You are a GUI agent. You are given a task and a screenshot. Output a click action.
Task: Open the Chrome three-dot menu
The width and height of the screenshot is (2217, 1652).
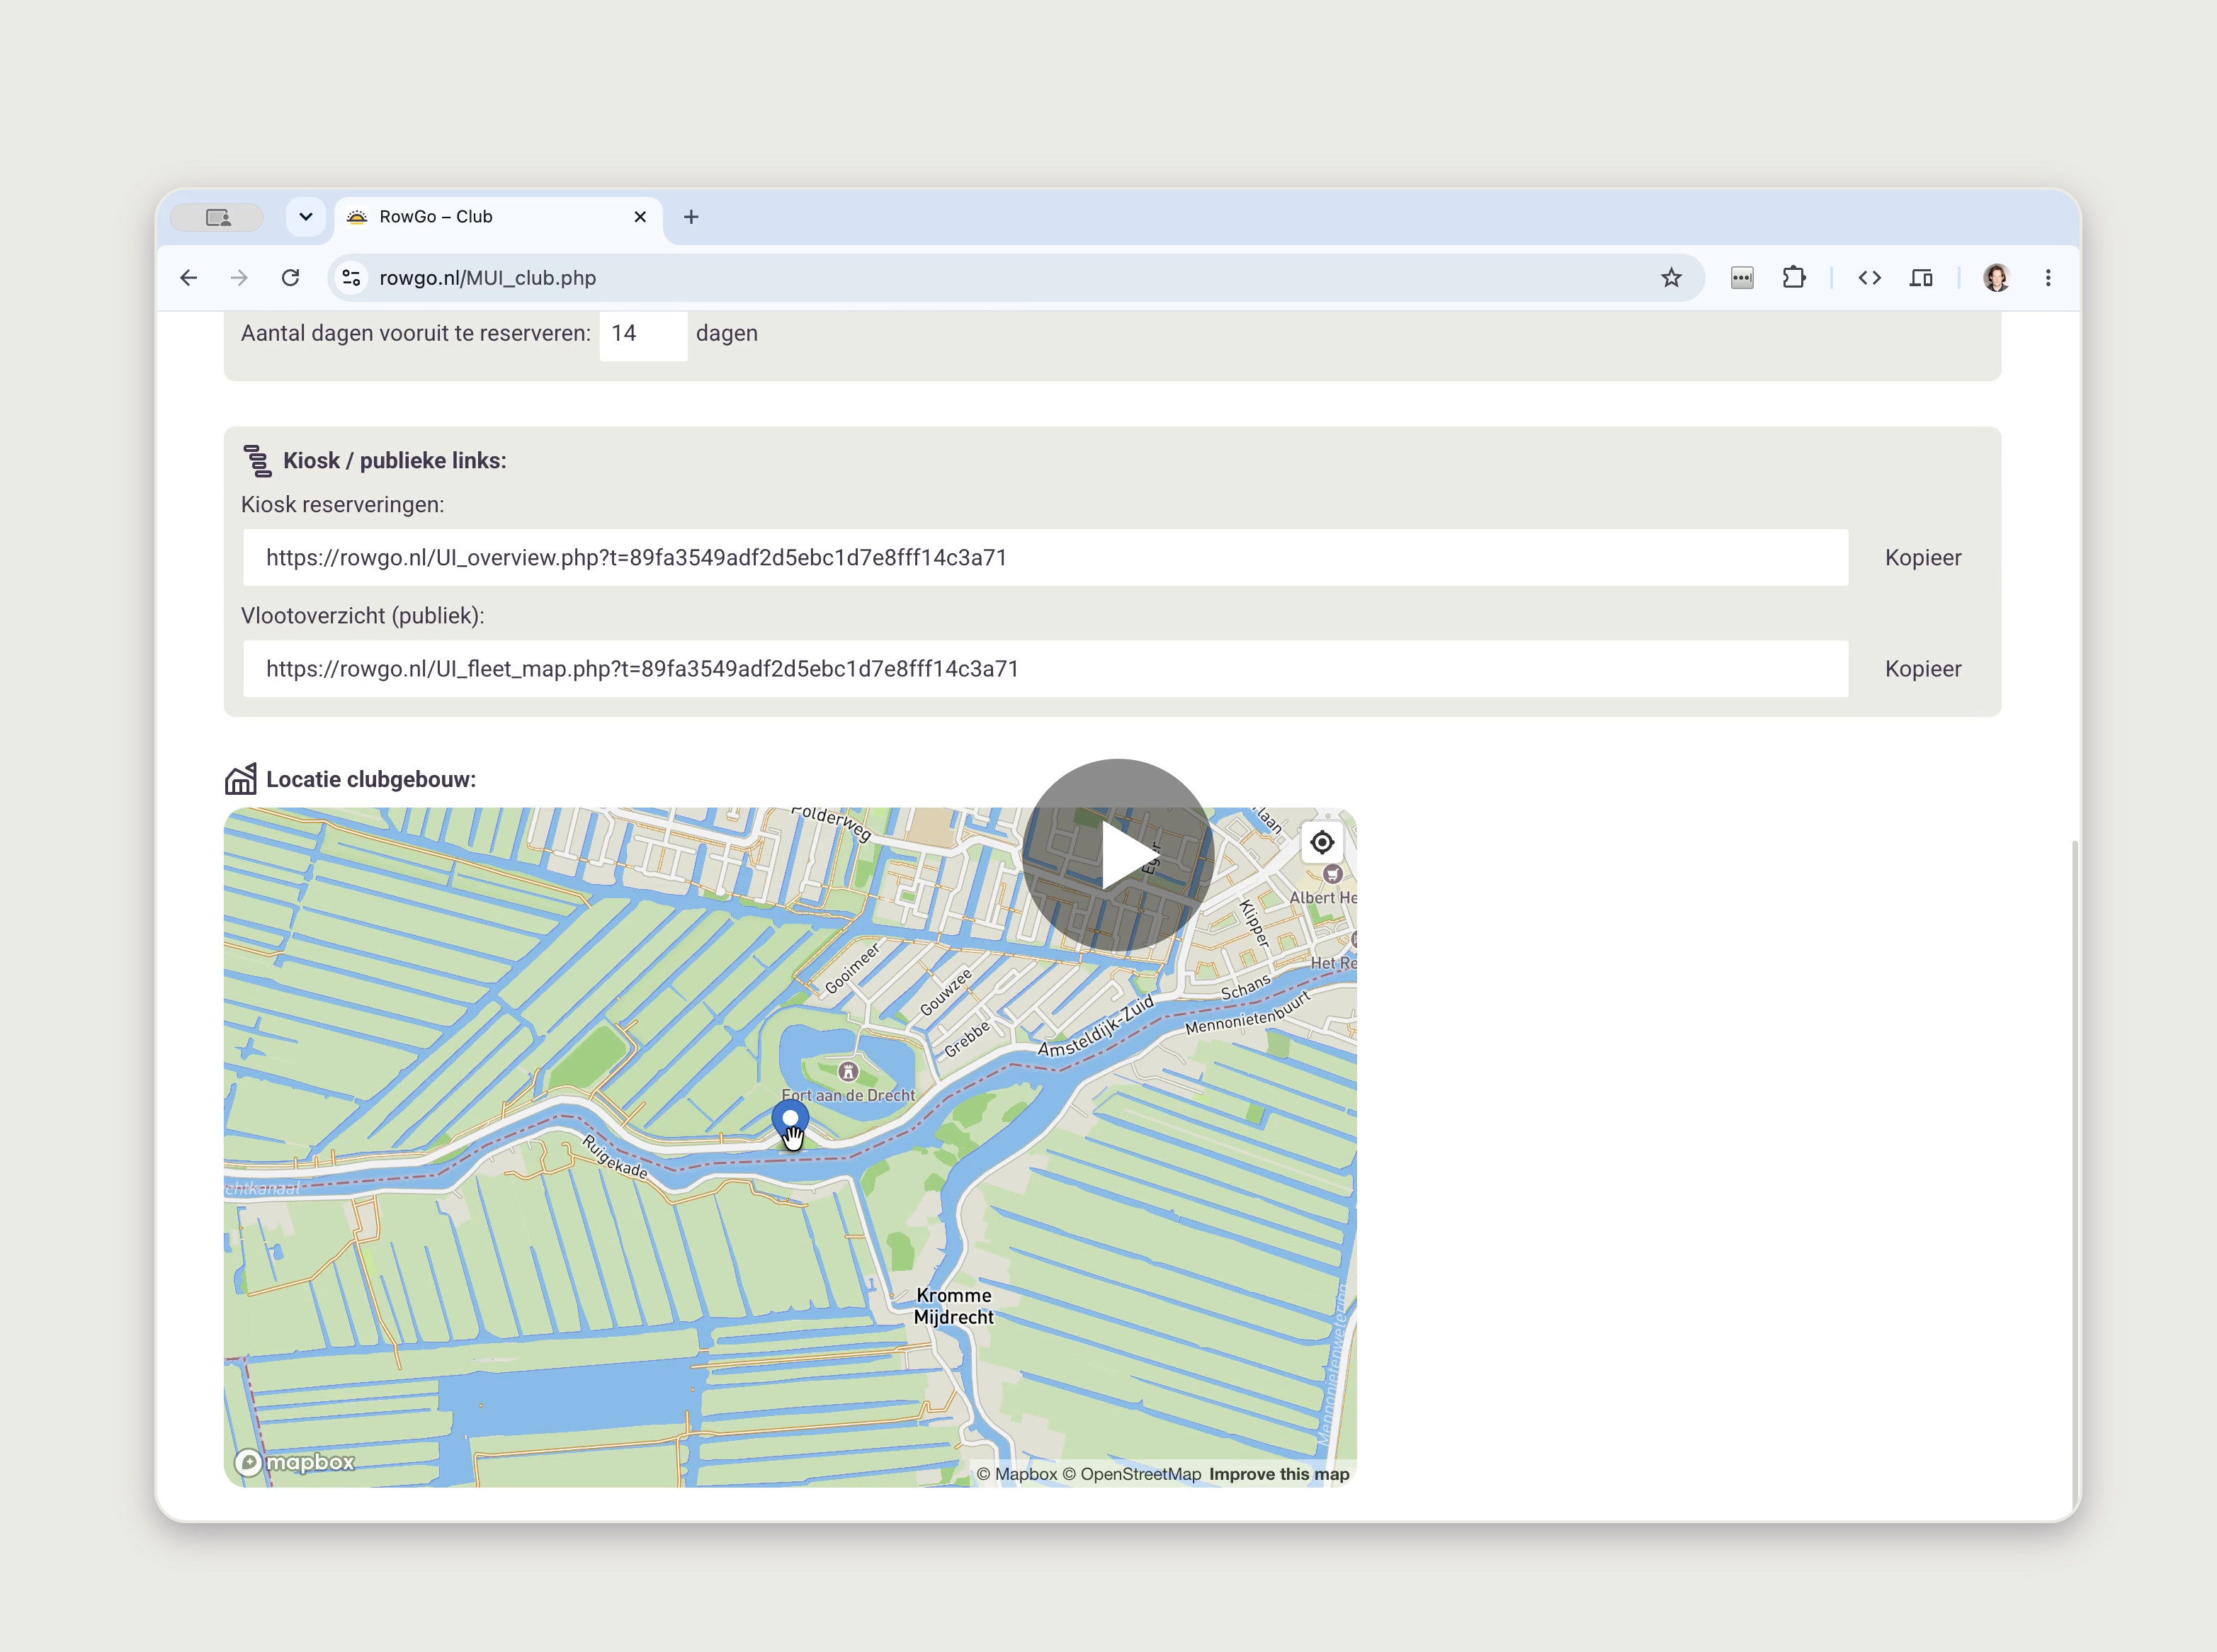click(2048, 278)
